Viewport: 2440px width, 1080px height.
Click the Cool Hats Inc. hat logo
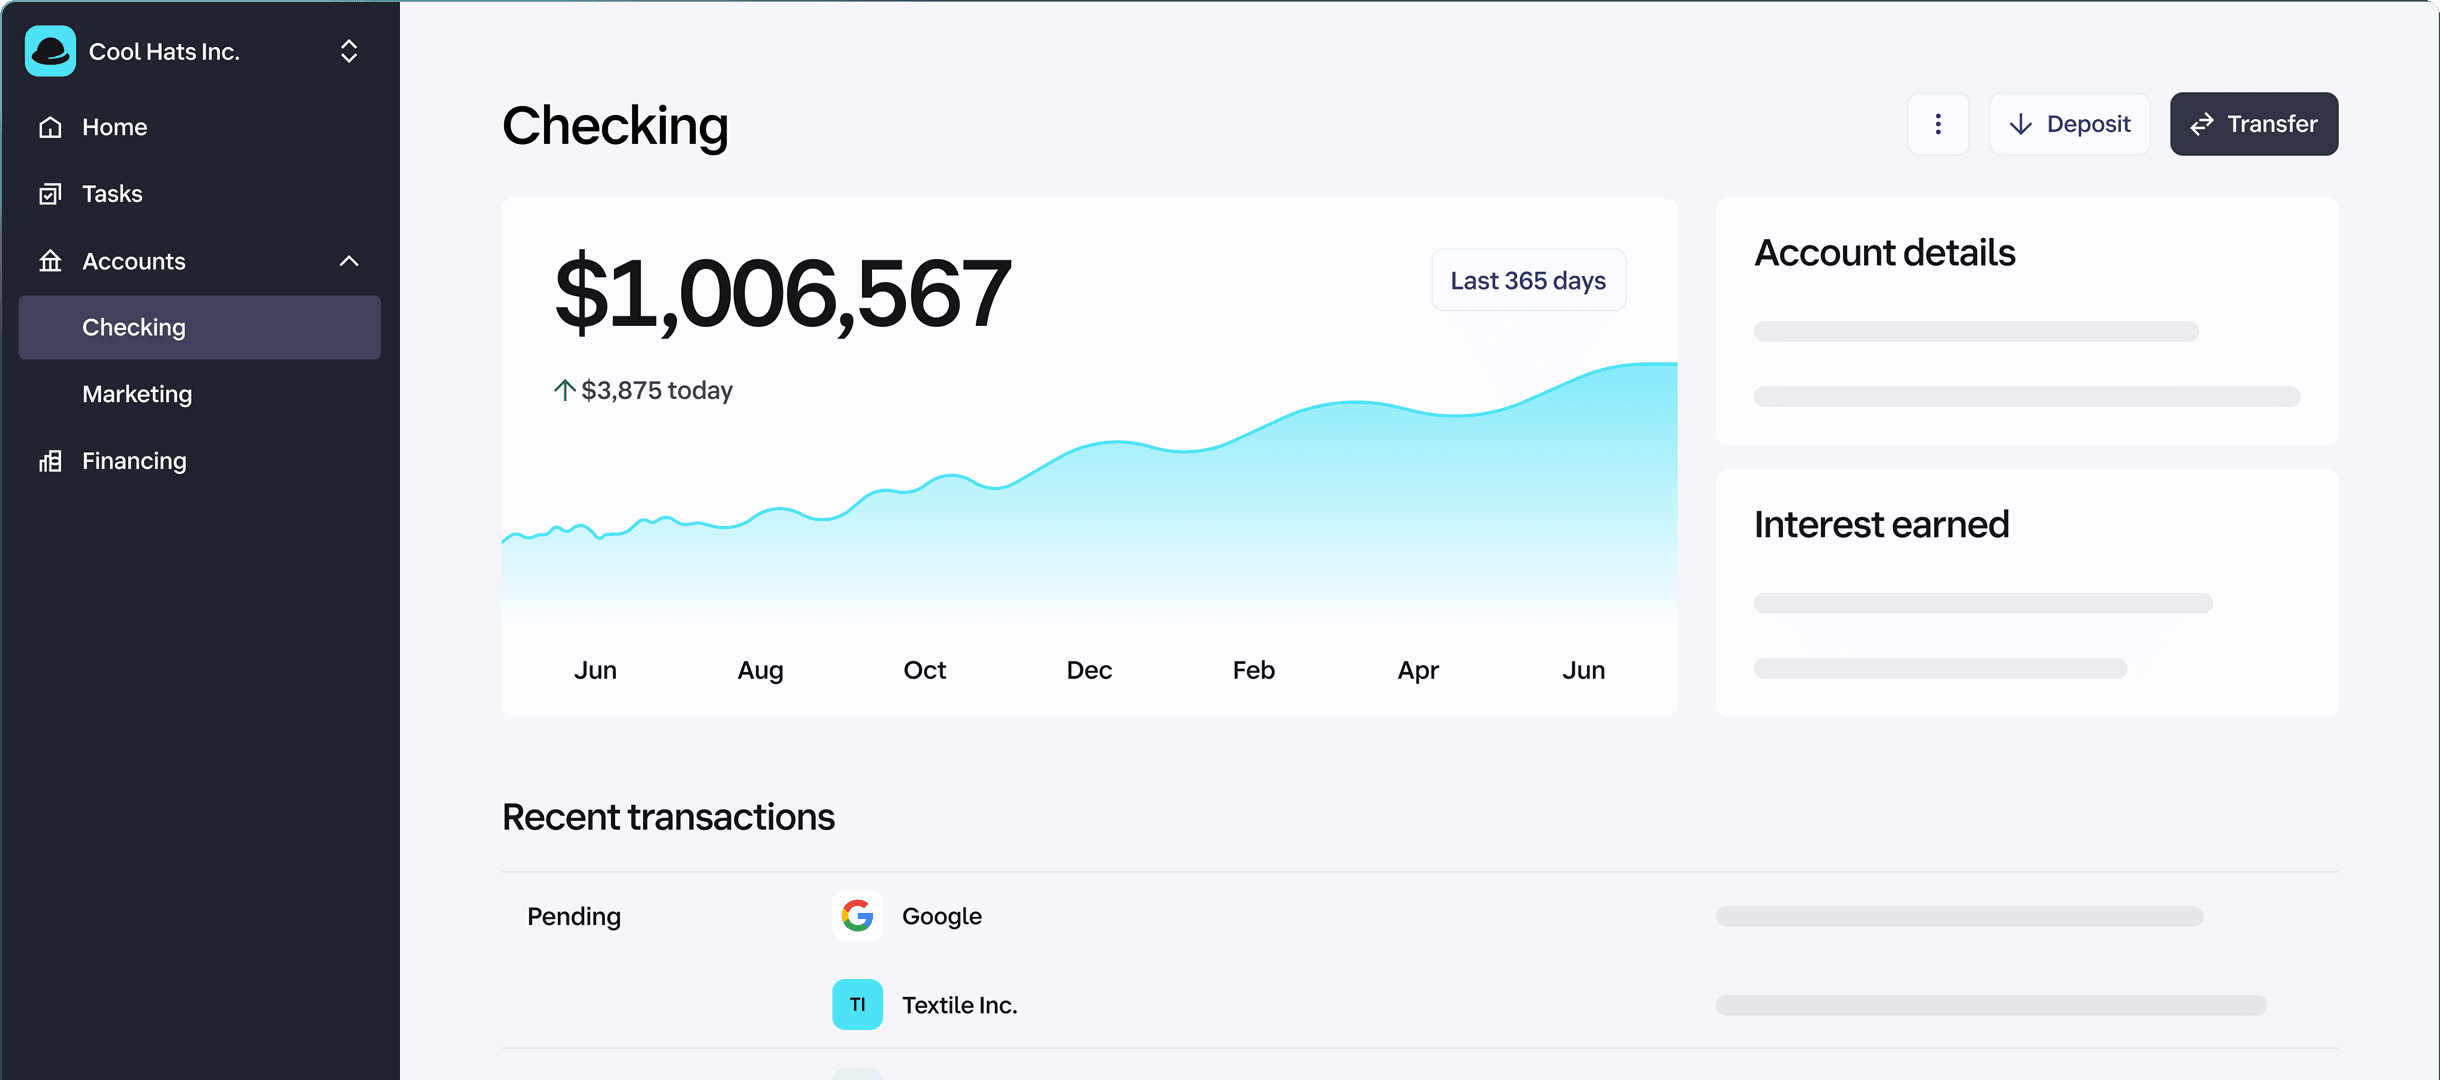point(50,50)
